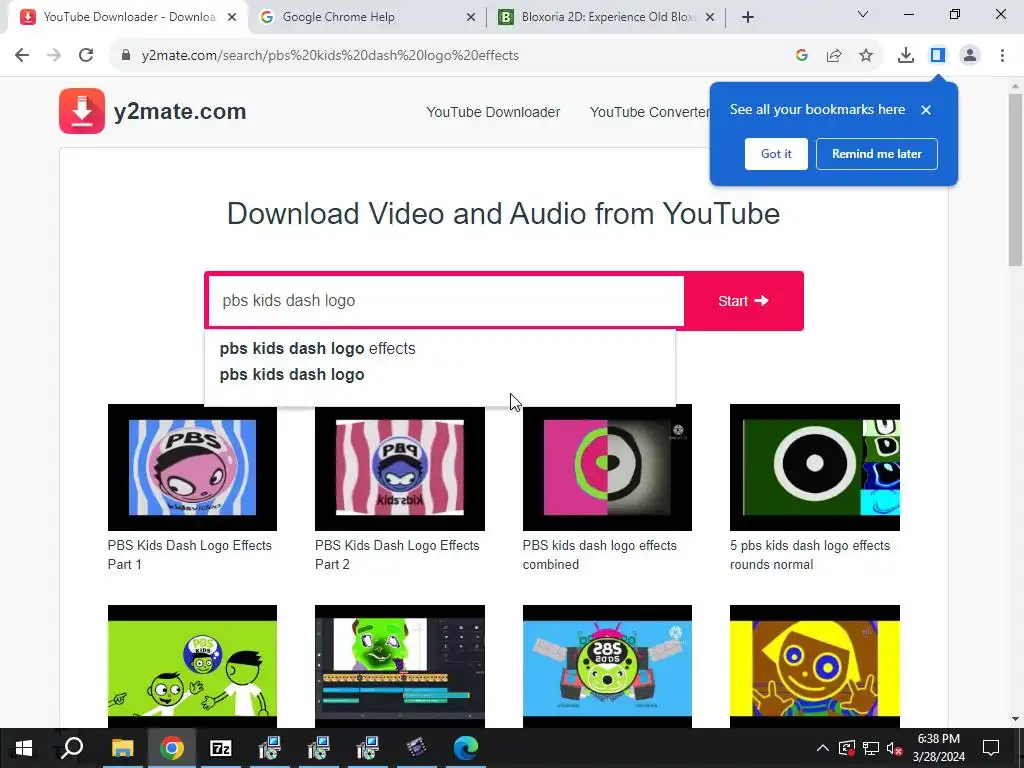The height and width of the screenshot is (768, 1024).
Task: Open the tab search chevron
Action: click(863, 14)
